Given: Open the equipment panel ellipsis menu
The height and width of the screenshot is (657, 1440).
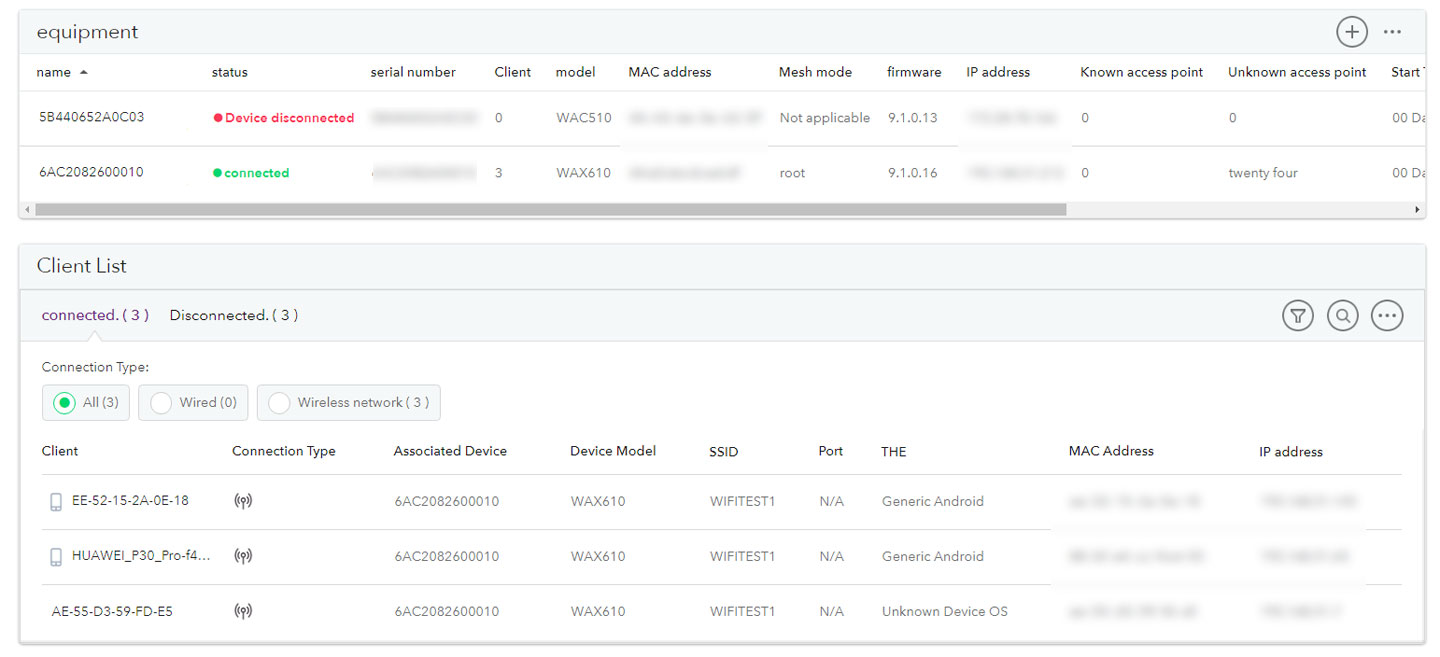Looking at the screenshot, I should [x=1392, y=31].
